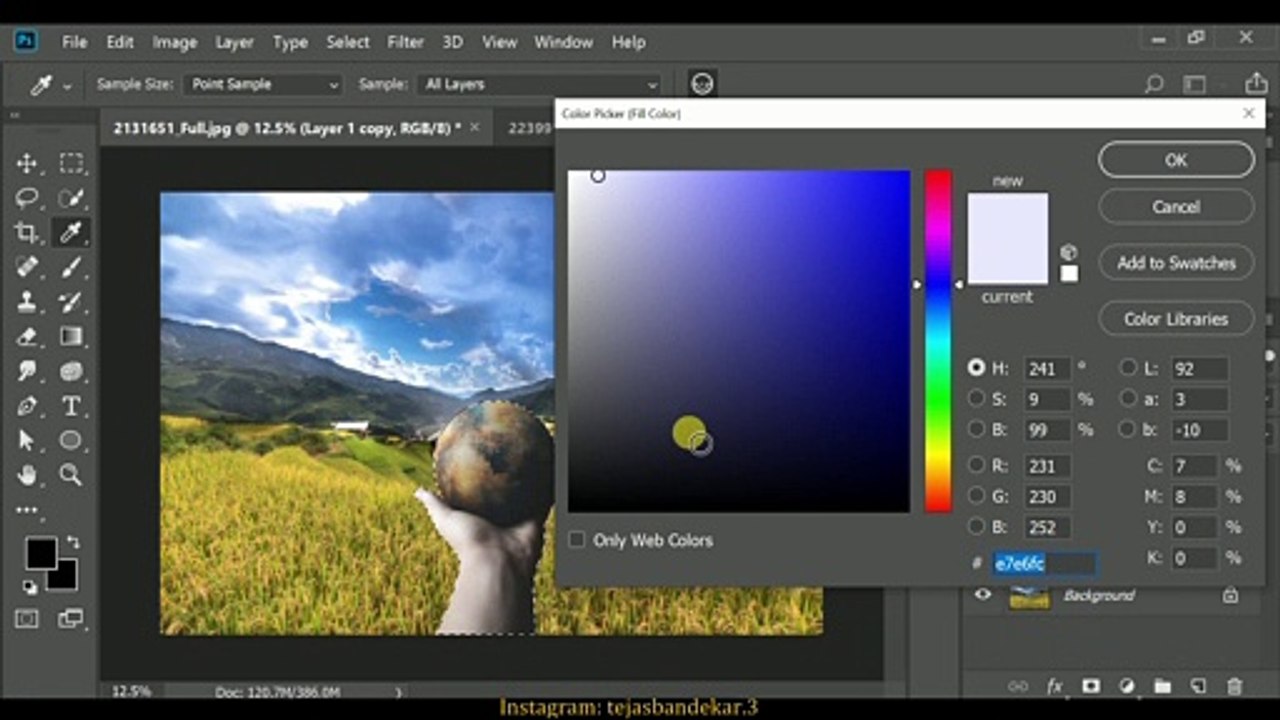The image size is (1280, 720).
Task: Select the Gradient tool
Action: [71, 337]
